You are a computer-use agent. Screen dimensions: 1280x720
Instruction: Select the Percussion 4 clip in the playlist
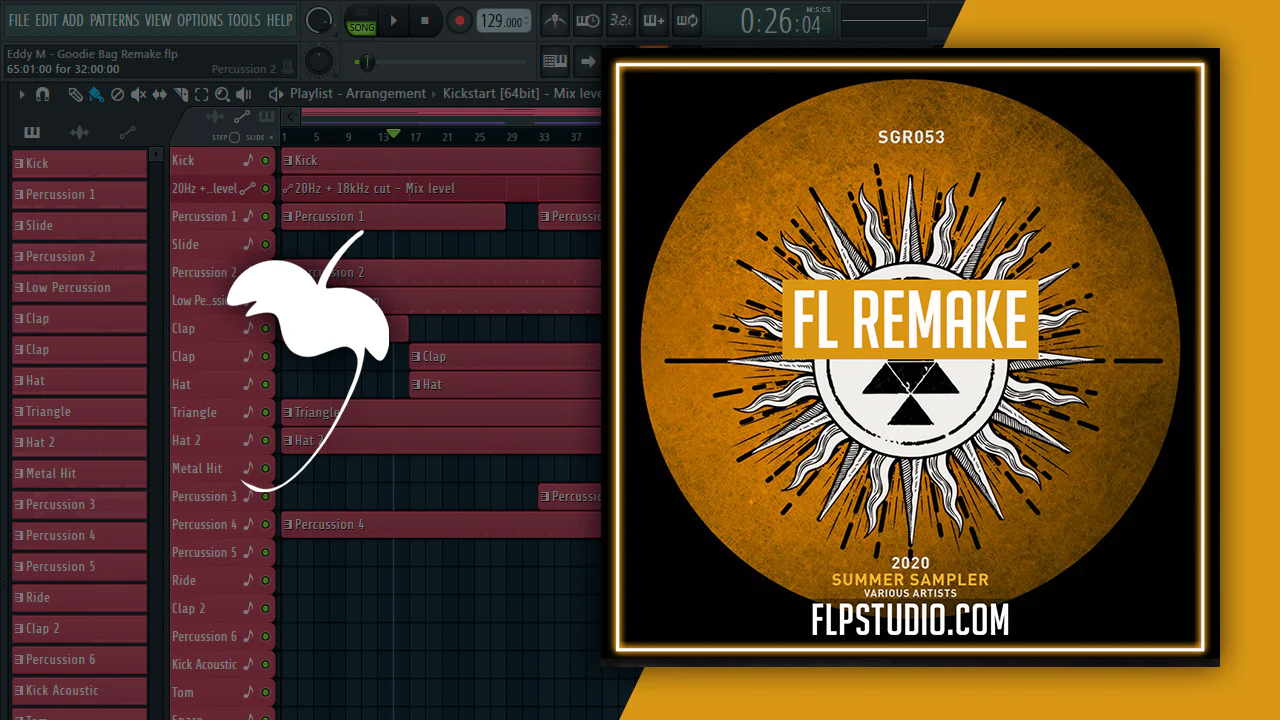click(x=441, y=524)
